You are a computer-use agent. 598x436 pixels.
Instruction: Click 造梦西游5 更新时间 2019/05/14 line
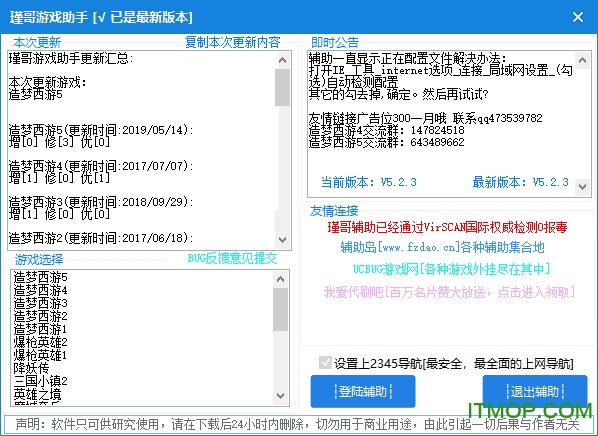click(x=101, y=130)
